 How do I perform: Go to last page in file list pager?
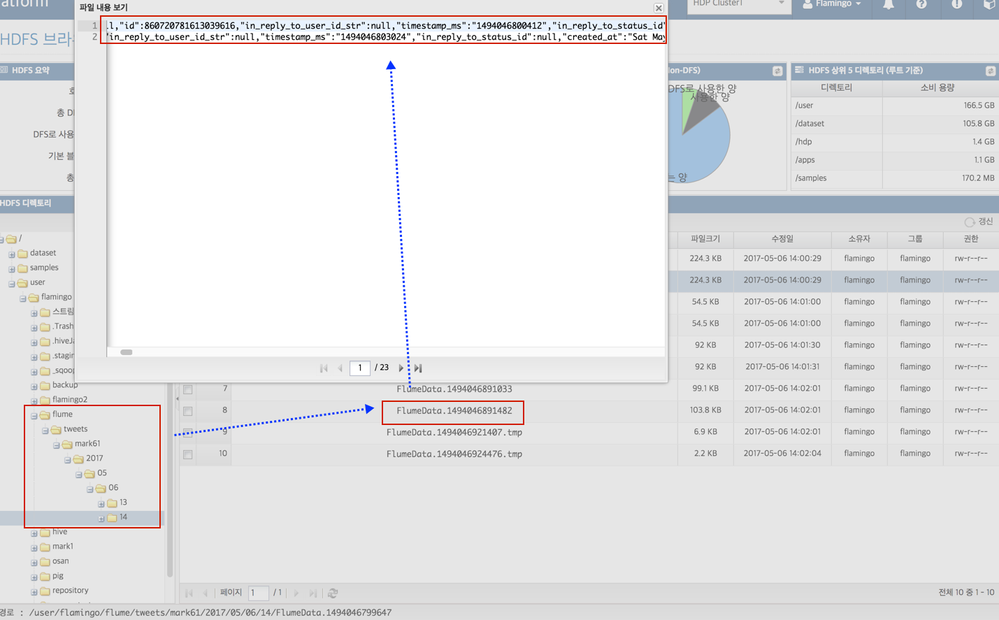point(313,593)
